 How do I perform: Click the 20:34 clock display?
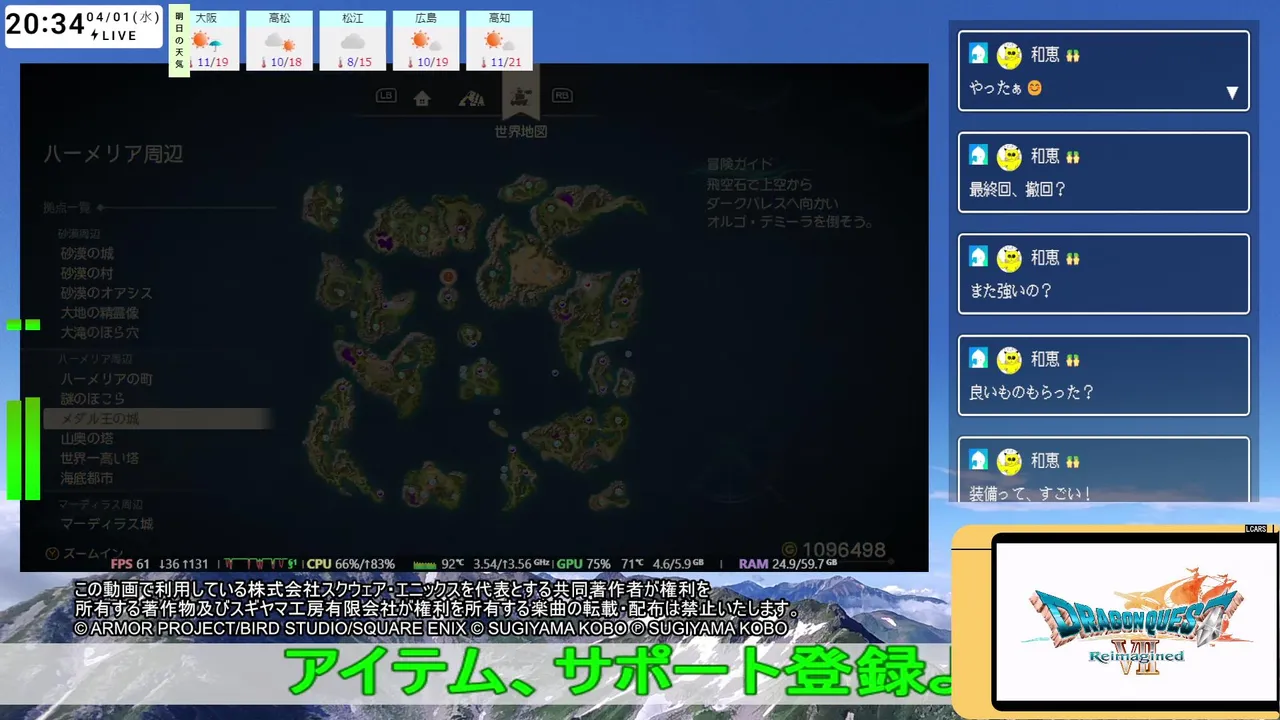point(45,24)
